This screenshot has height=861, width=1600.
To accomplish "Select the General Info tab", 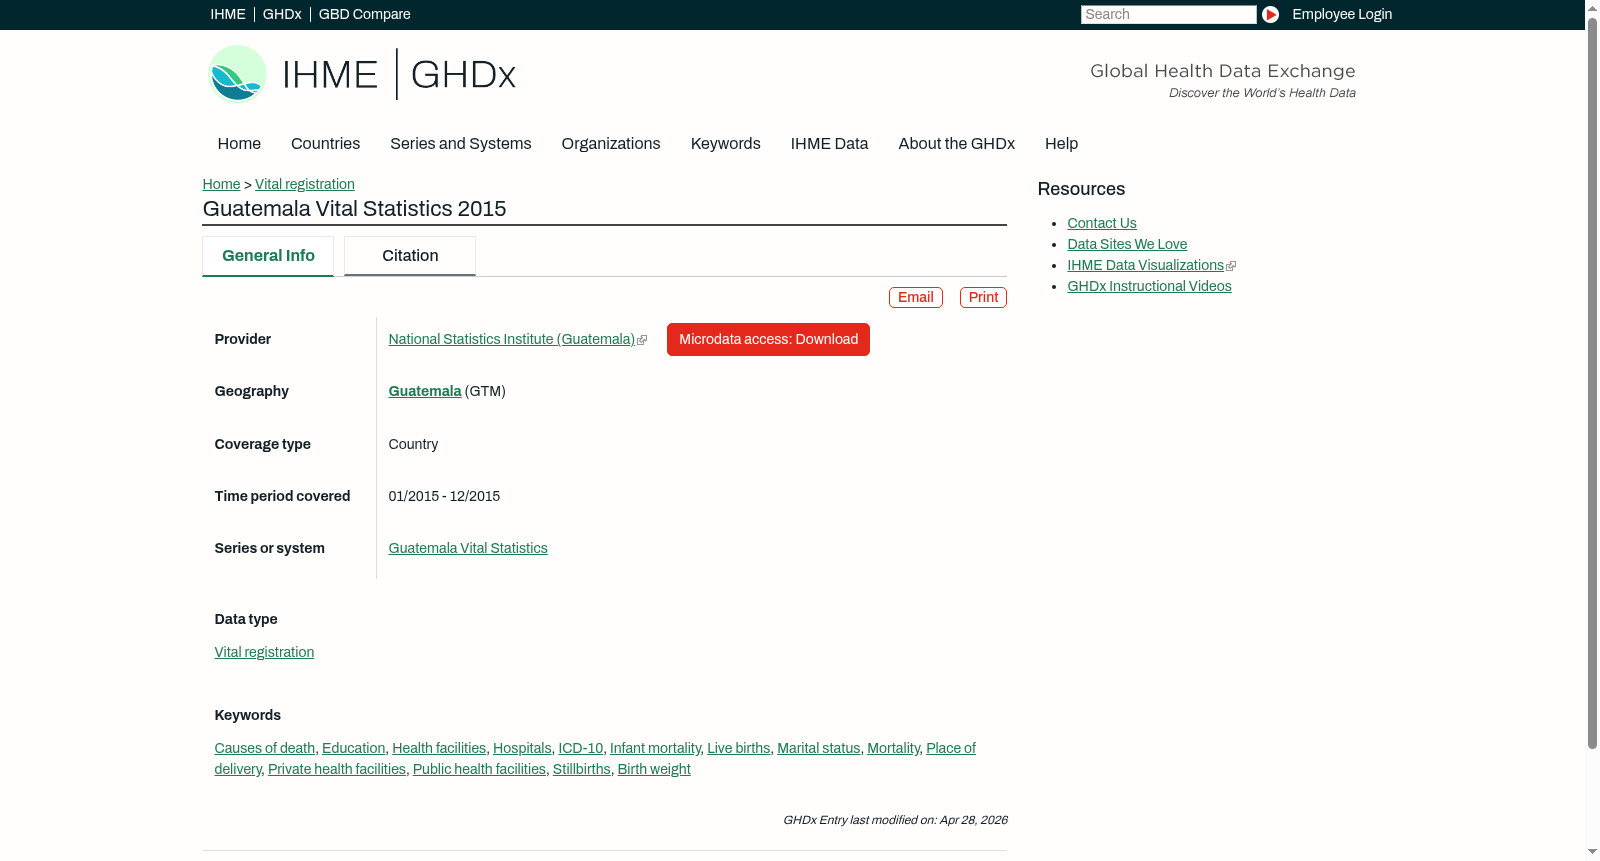I will tap(268, 256).
